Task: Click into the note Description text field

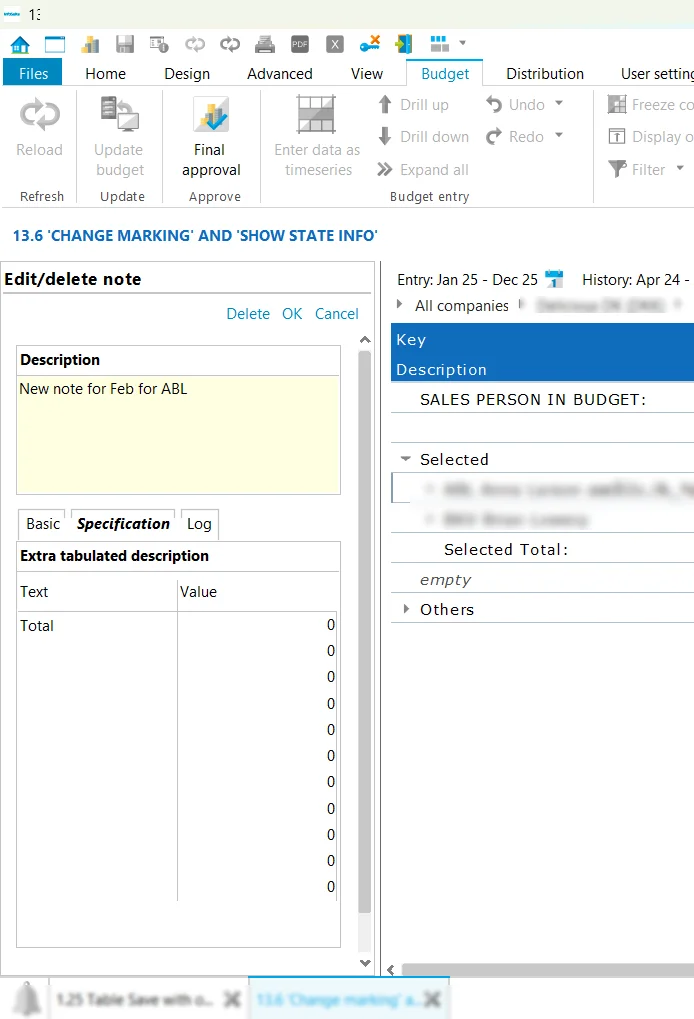Action: tap(178, 435)
